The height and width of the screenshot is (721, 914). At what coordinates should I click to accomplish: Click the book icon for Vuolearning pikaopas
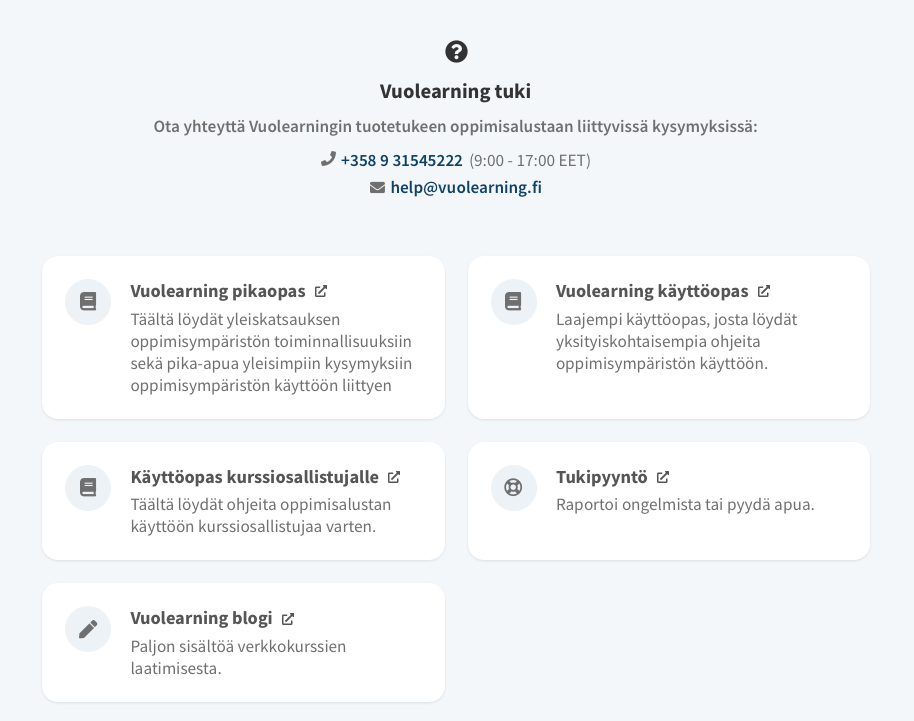point(88,301)
